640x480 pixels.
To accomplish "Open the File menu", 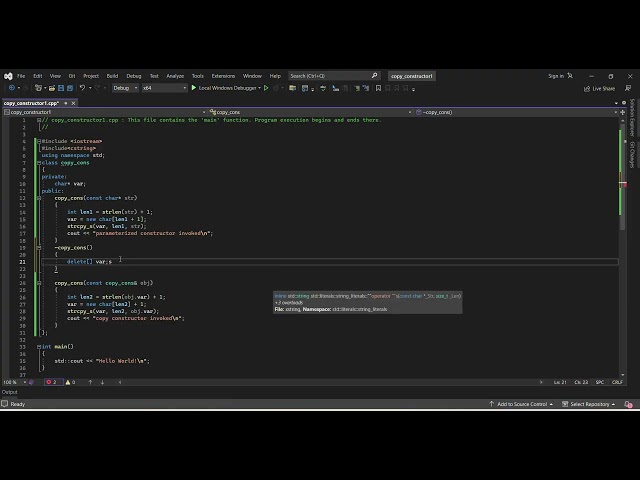I will (x=21, y=76).
